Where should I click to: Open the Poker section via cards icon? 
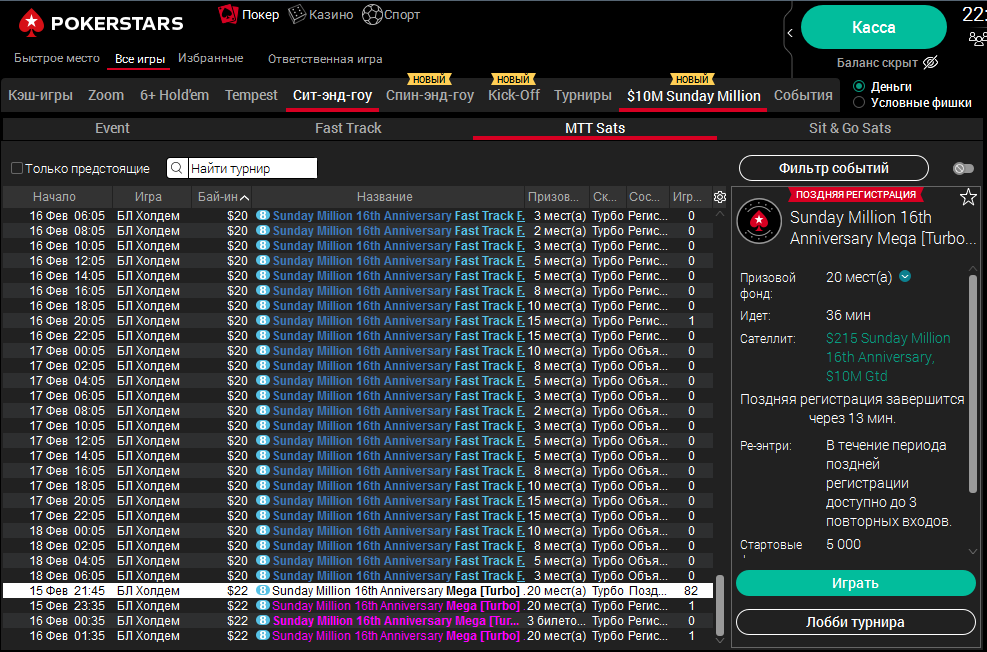click(228, 14)
